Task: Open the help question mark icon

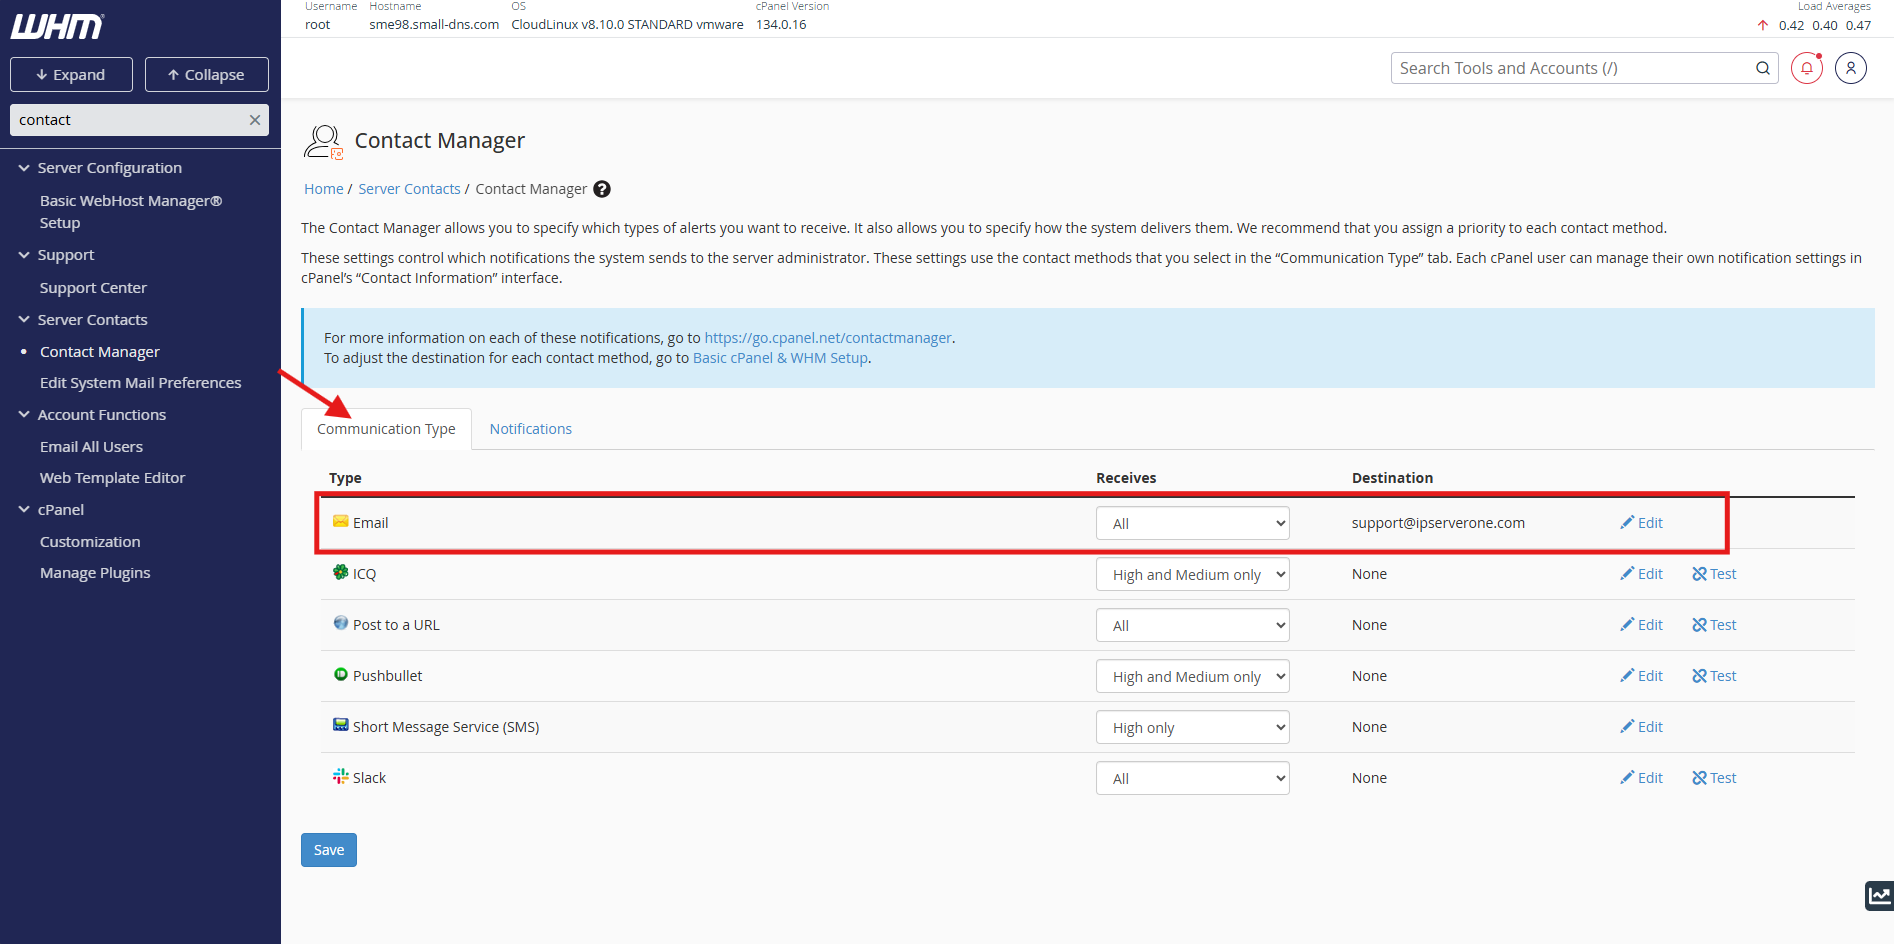Action: coord(602,189)
